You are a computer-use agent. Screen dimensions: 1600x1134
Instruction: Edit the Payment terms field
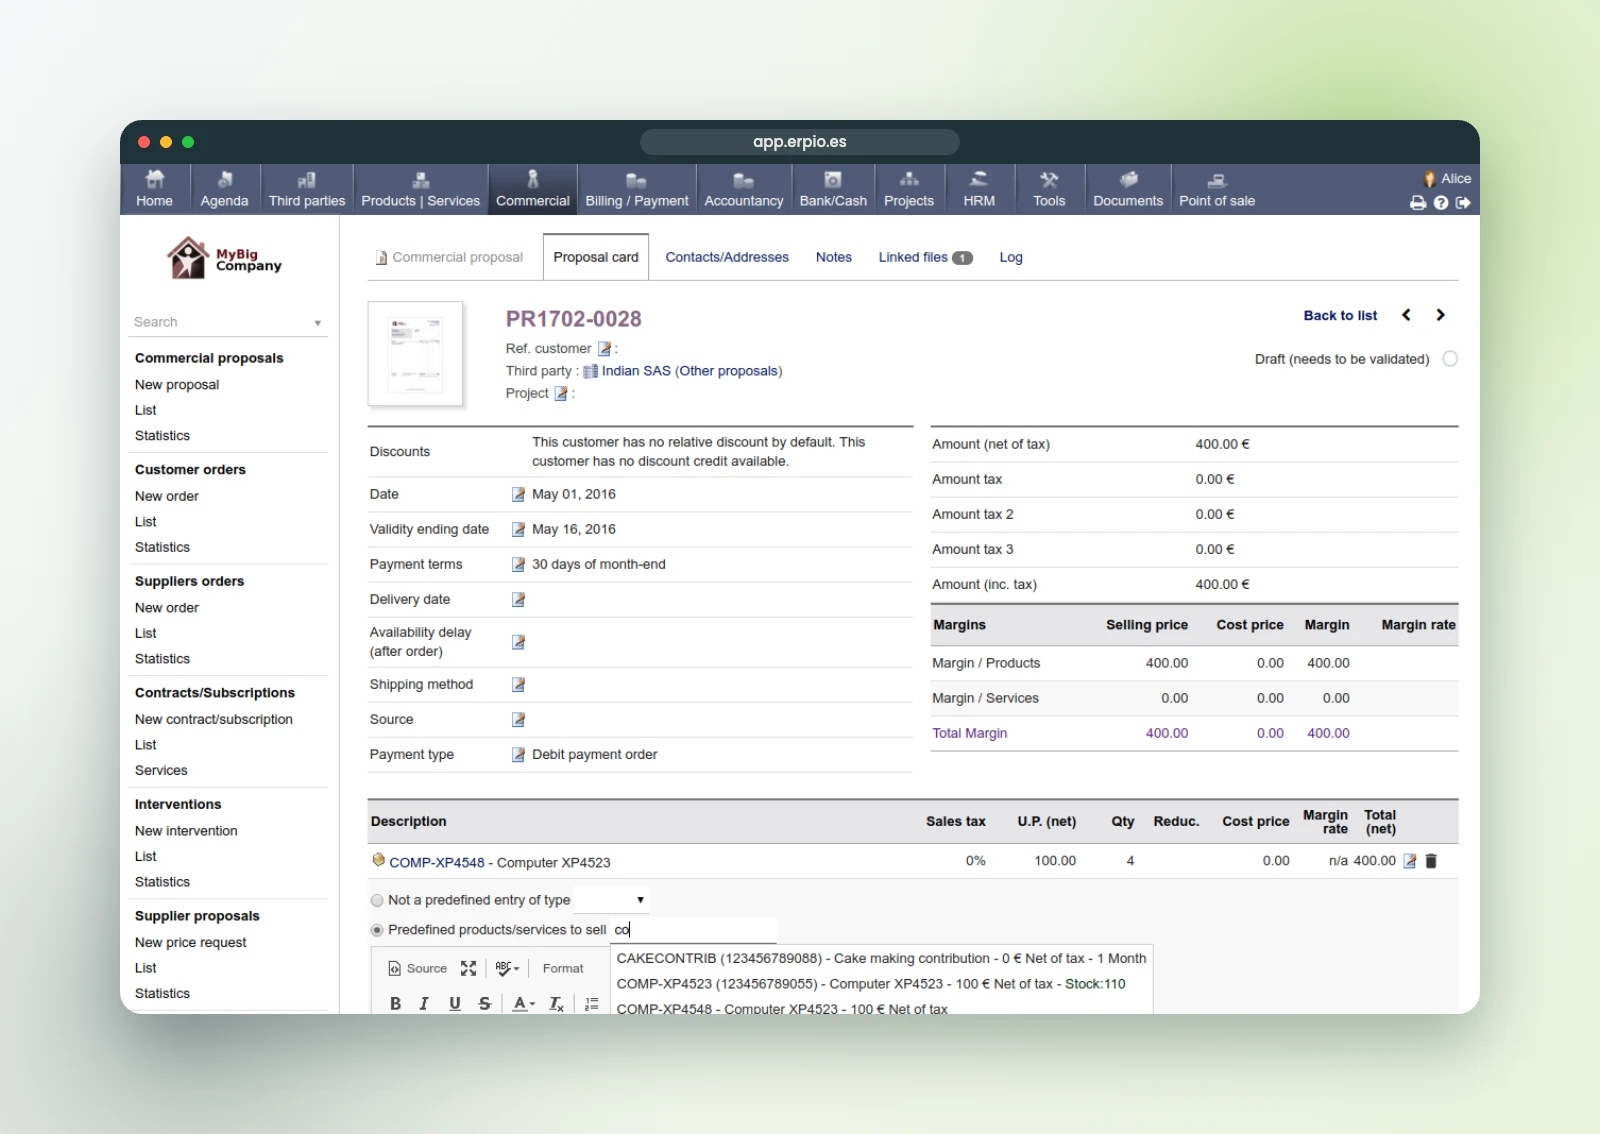click(518, 564)
